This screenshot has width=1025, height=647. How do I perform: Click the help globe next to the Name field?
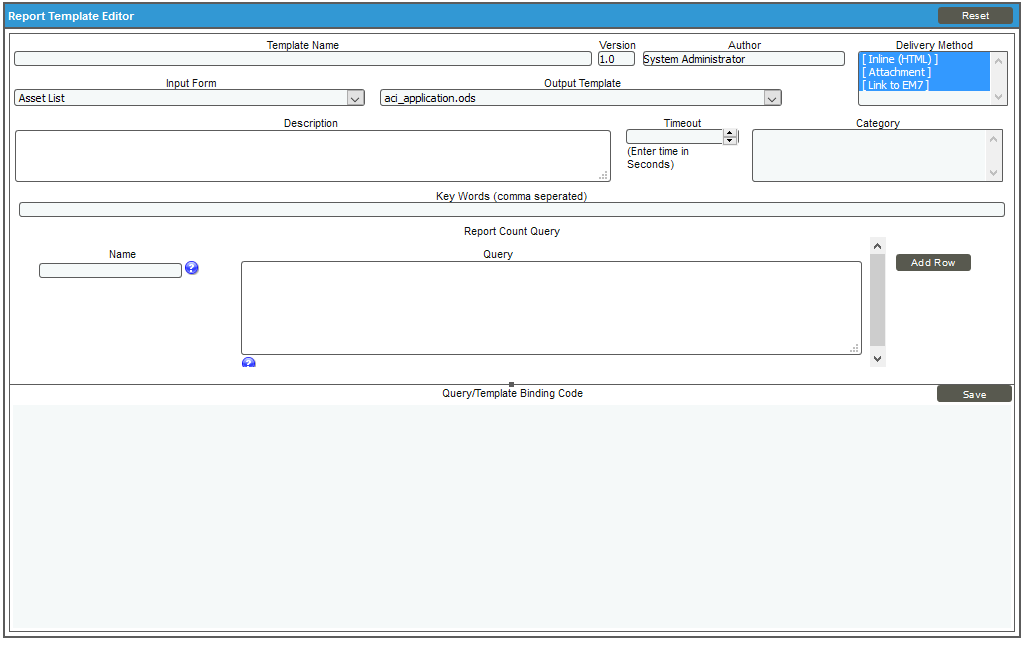[x=191, y=268]
